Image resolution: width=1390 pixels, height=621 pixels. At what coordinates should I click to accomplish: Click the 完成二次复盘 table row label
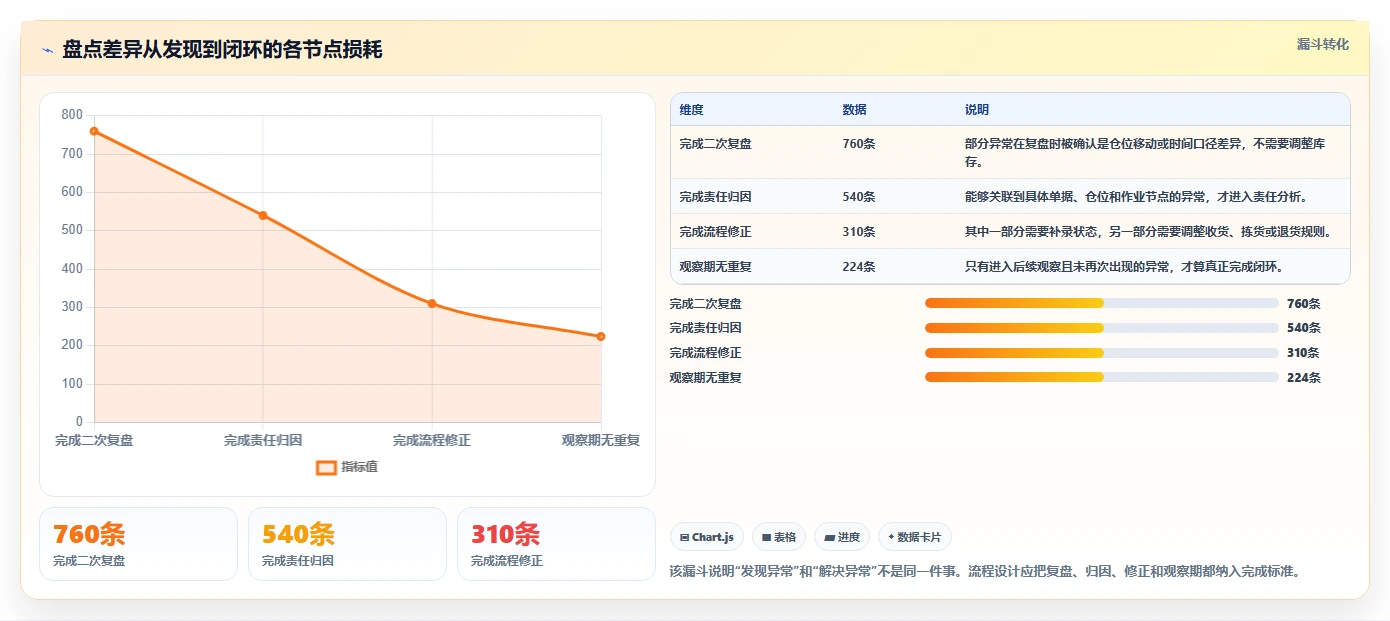[x=715, y=144]
